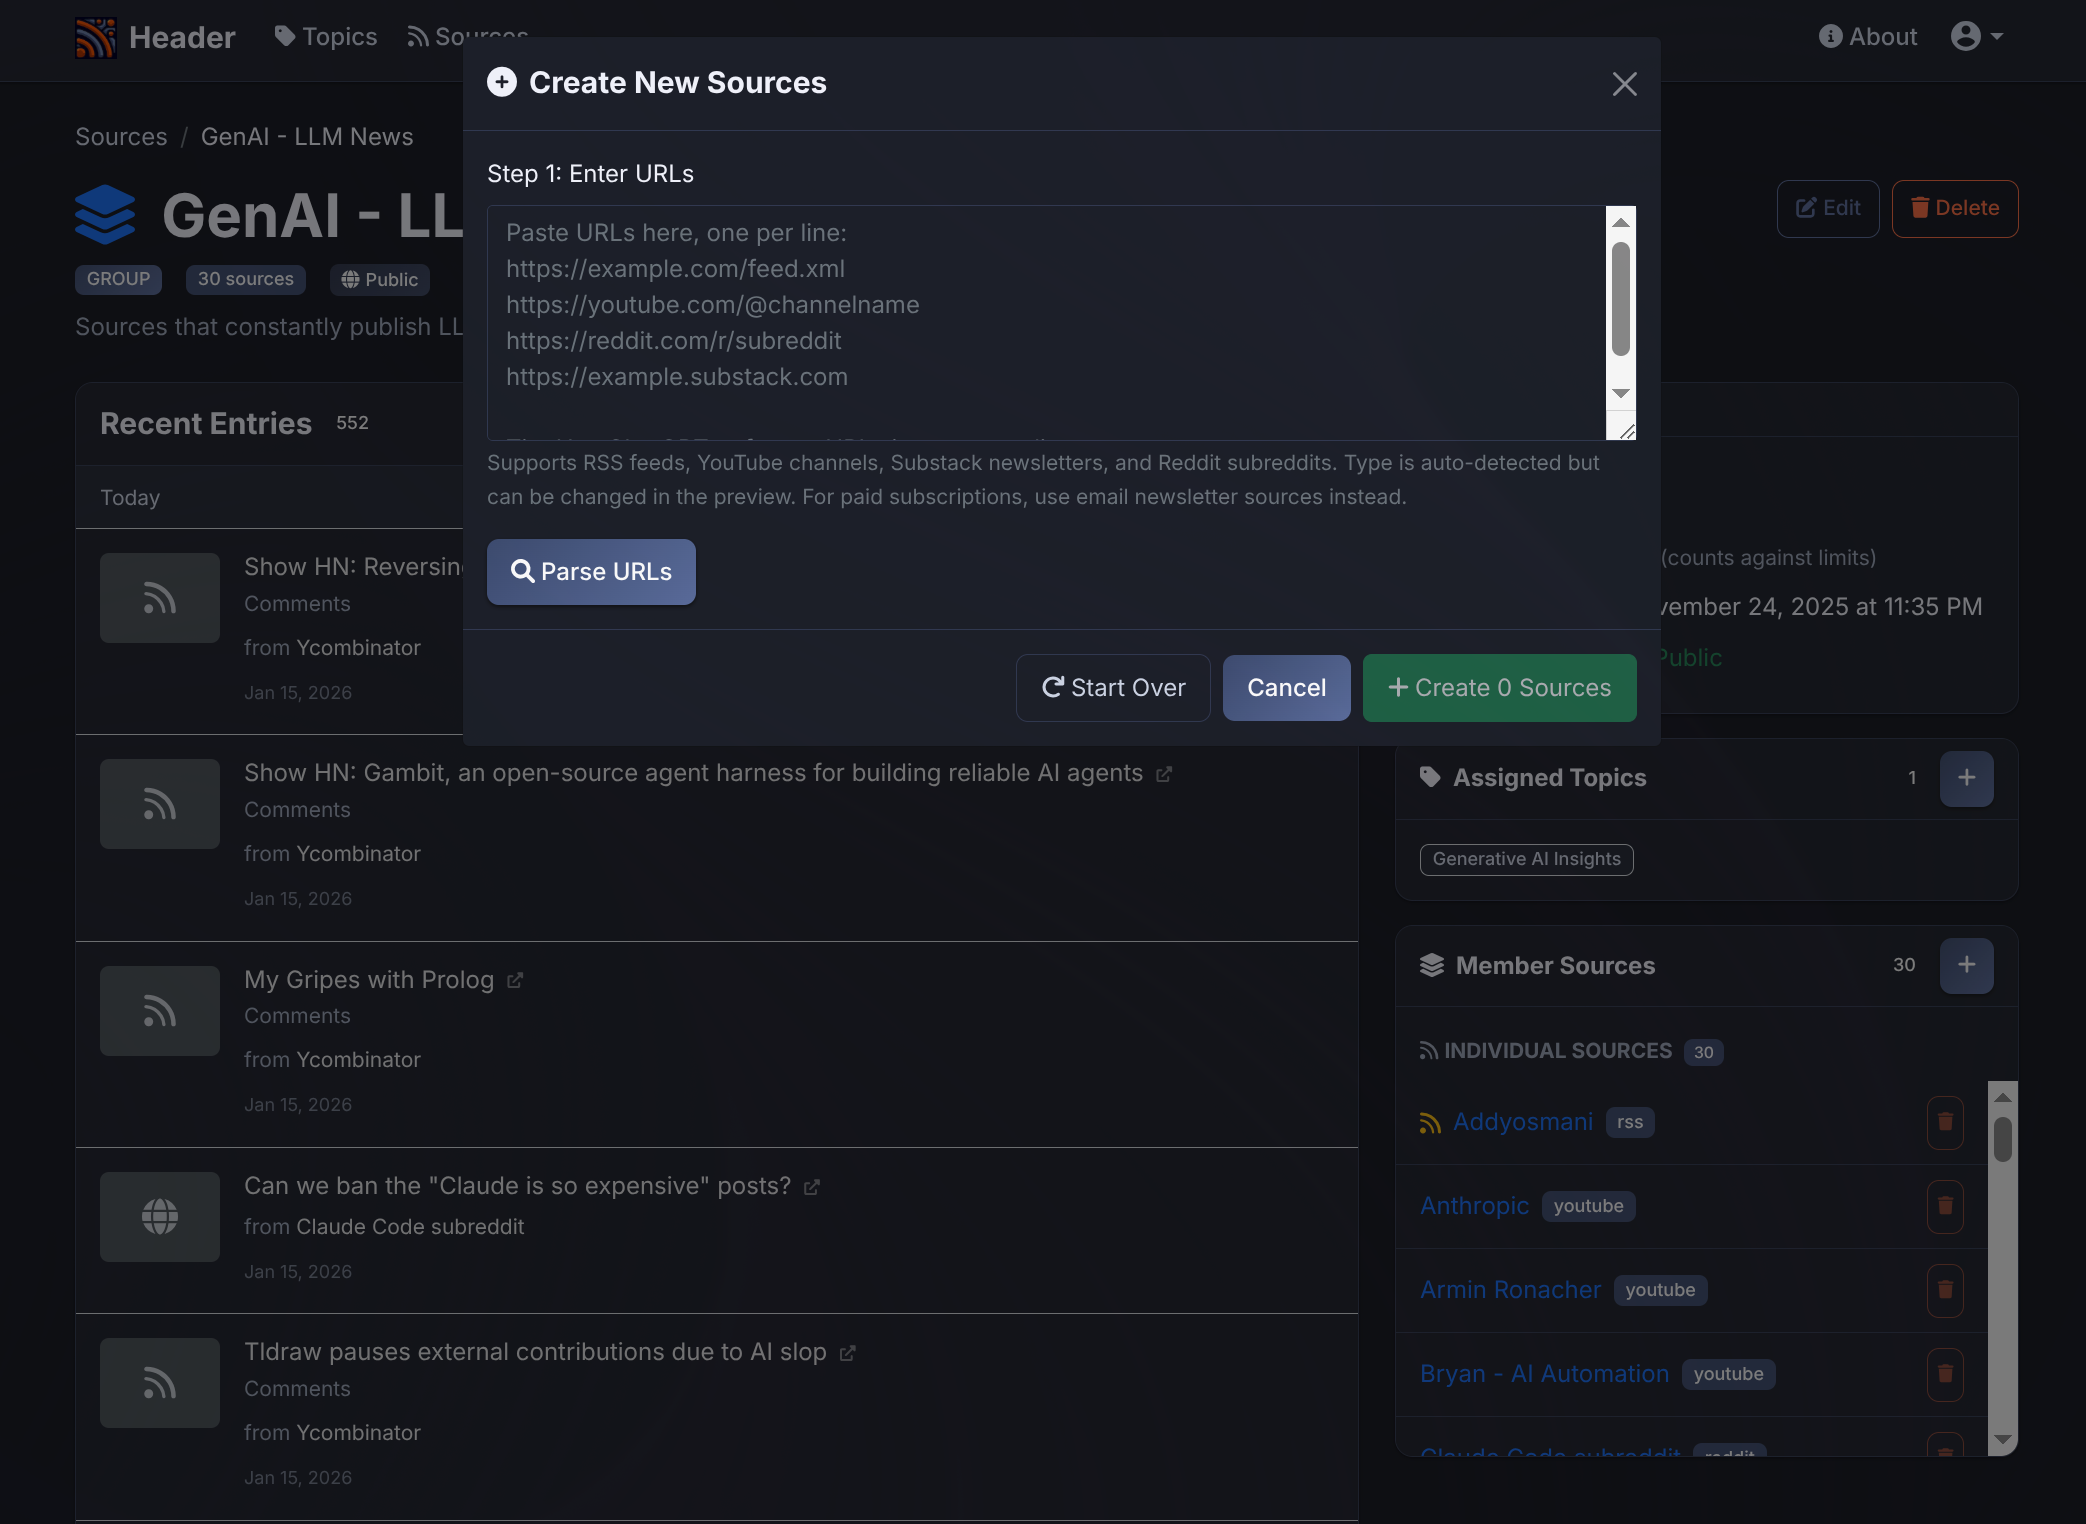This screenshot has height=1524, width=2086.
Task: Click the Generative AI Insights tag
Action: pyautogui.click(x=1526, y=859)
